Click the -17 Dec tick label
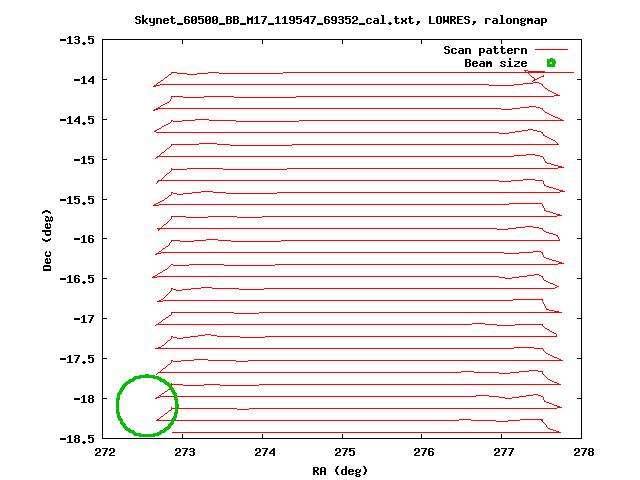The height and width of the screenshot is (480, 640). (x=84, y=319)
